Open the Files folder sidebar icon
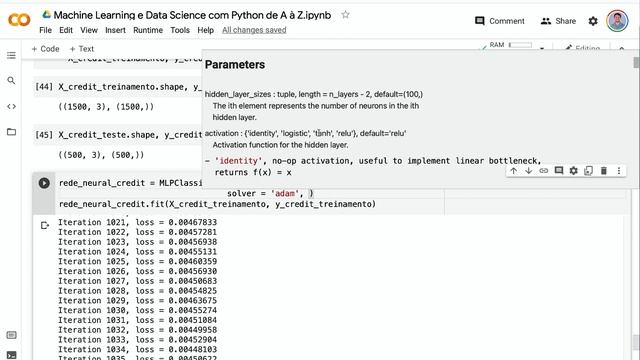 point(11,132)
